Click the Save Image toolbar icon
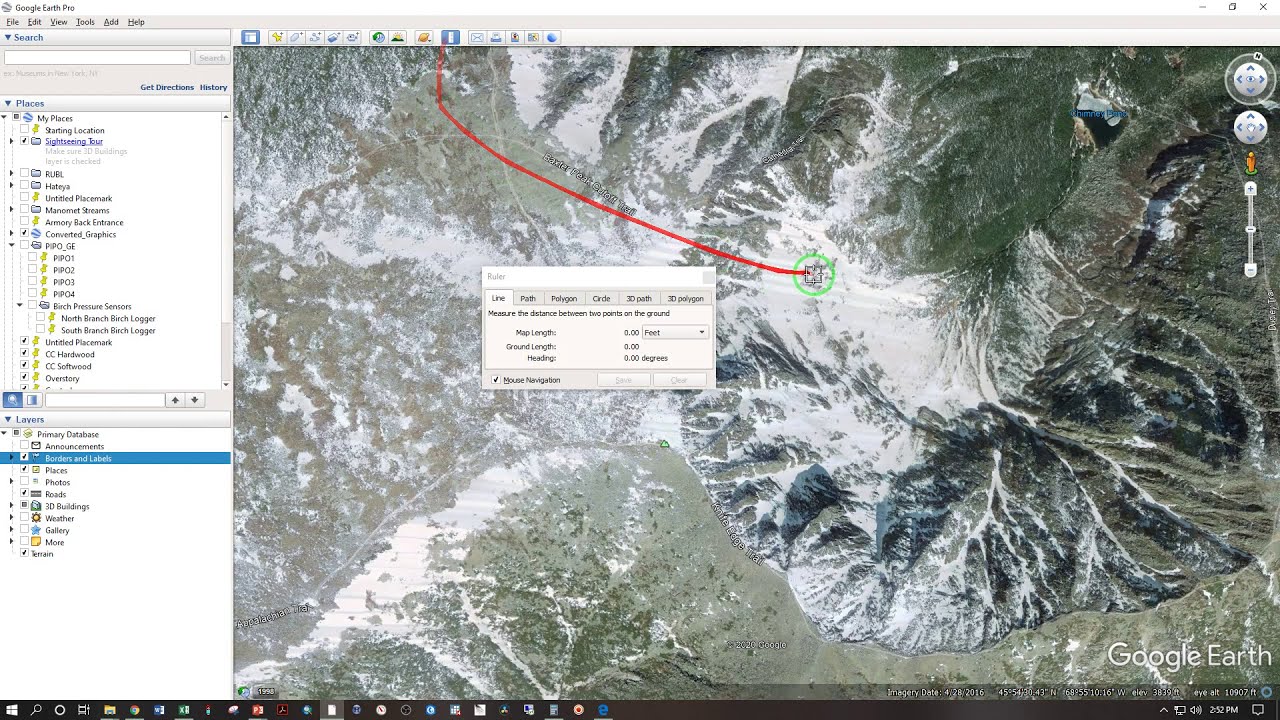This screenshot has width=1280, height=720. click(515, 37)
